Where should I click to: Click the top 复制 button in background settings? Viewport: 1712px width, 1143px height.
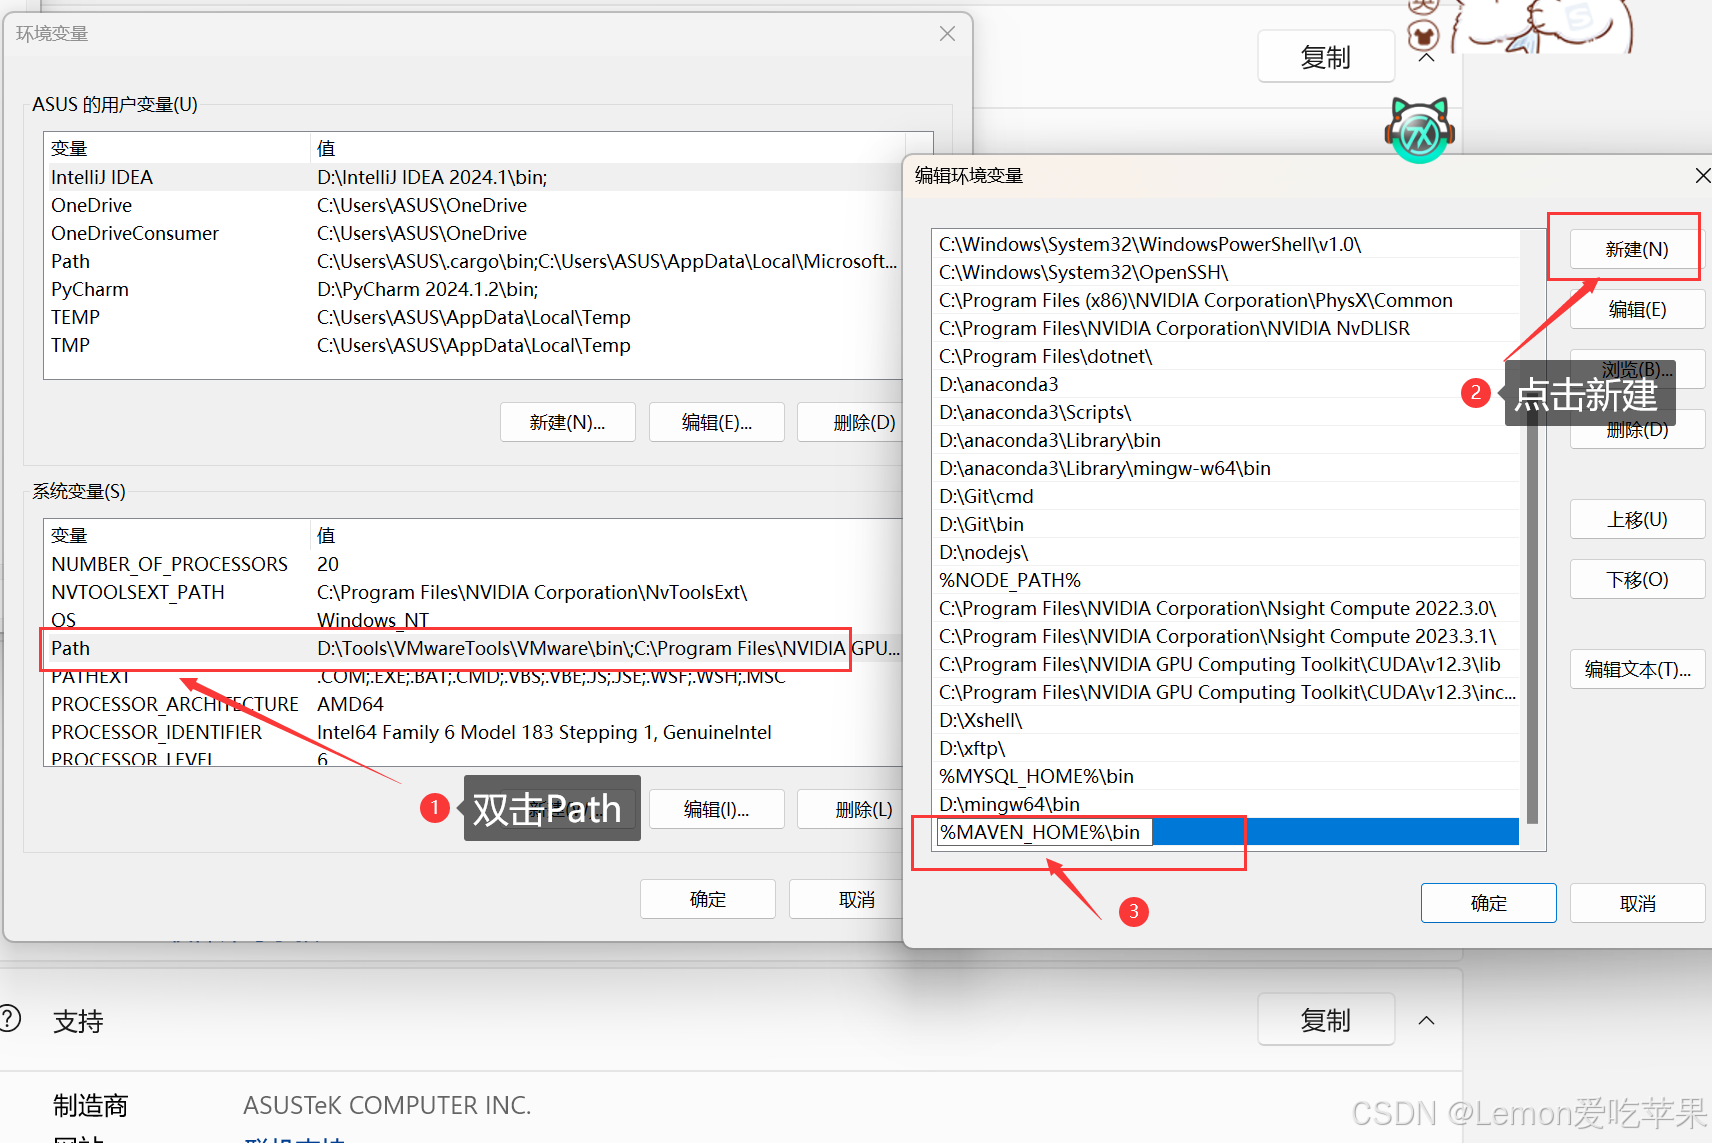(1325, 57)
